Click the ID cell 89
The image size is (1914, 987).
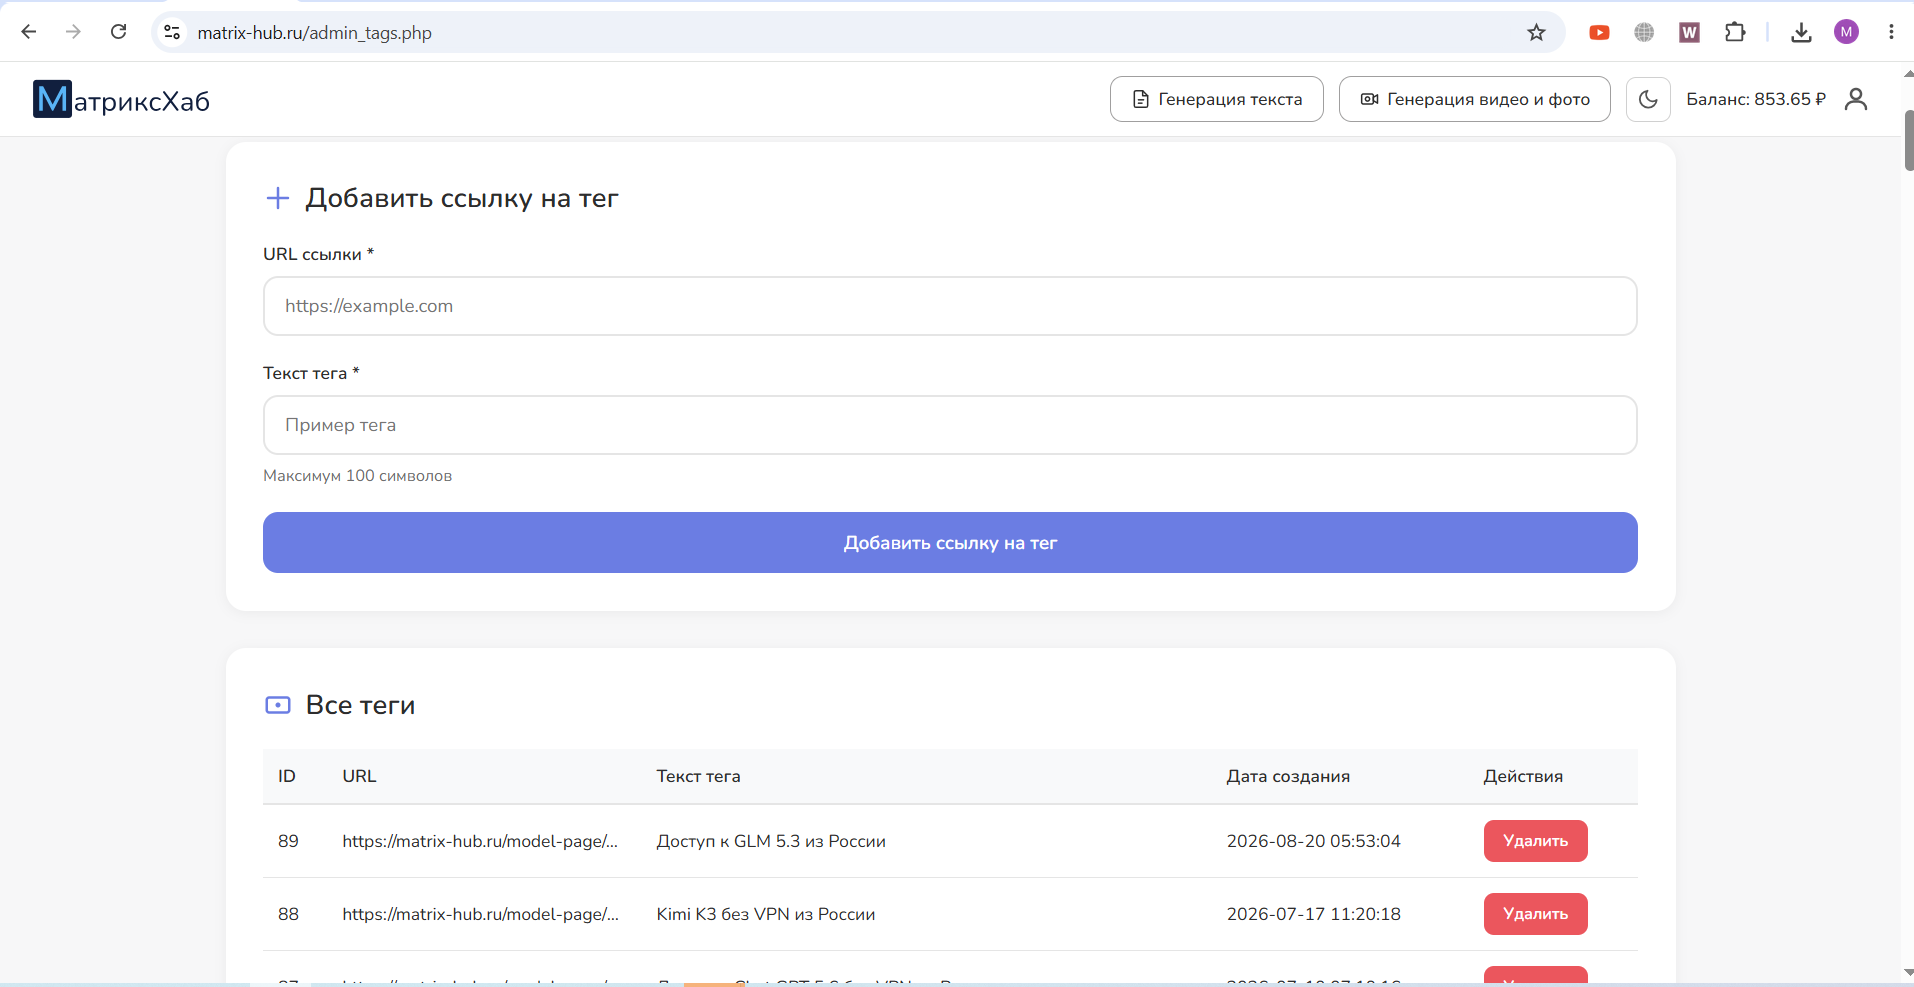pyautogui.click(x=288, y=841)
